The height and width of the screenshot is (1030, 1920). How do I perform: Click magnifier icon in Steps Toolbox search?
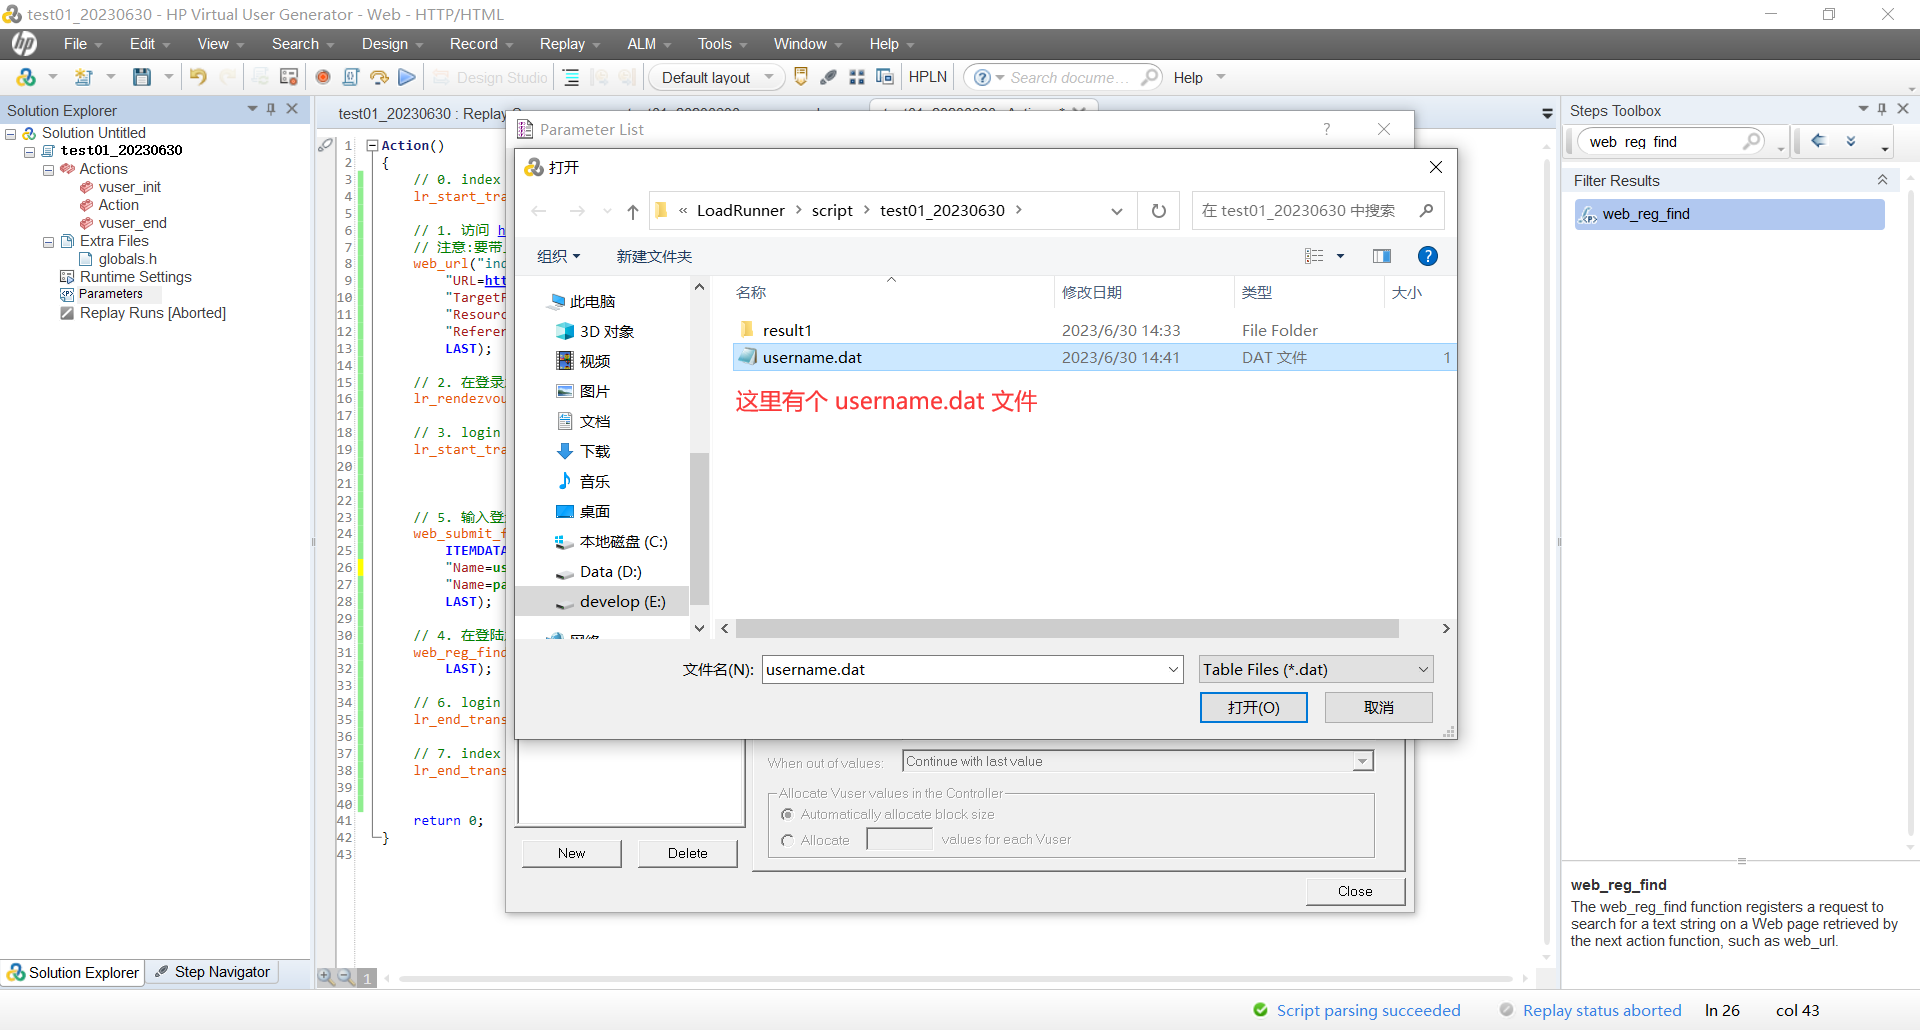(1751, 141)
